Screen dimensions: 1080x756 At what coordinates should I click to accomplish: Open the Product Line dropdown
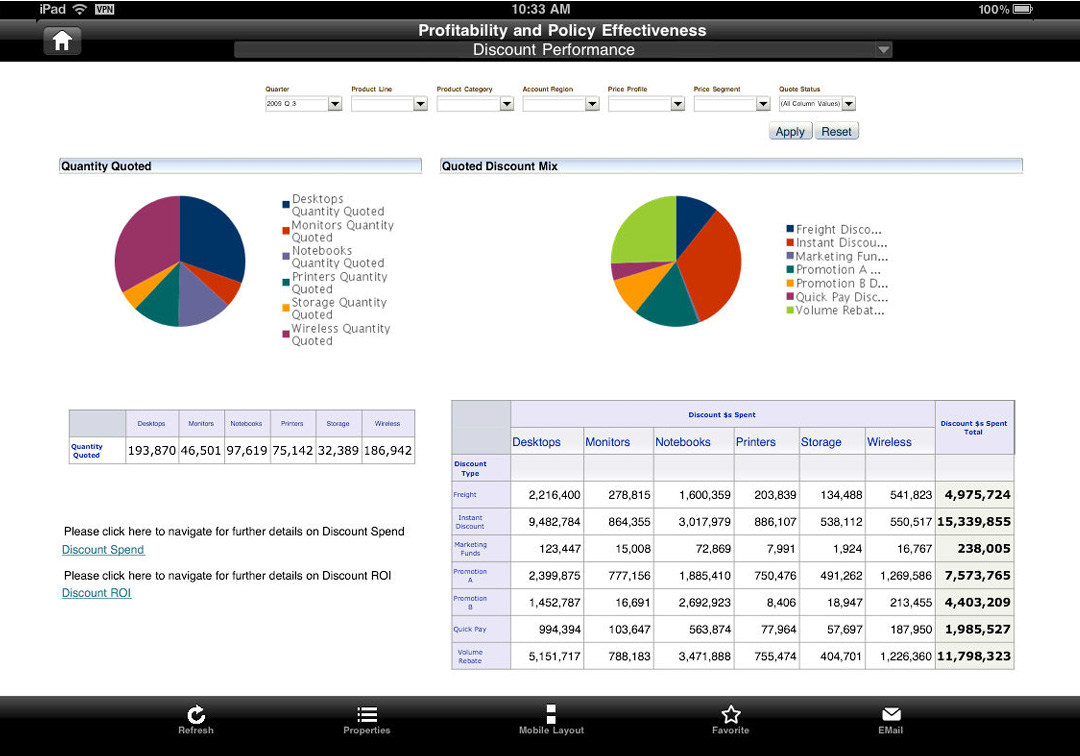point(421,104)
